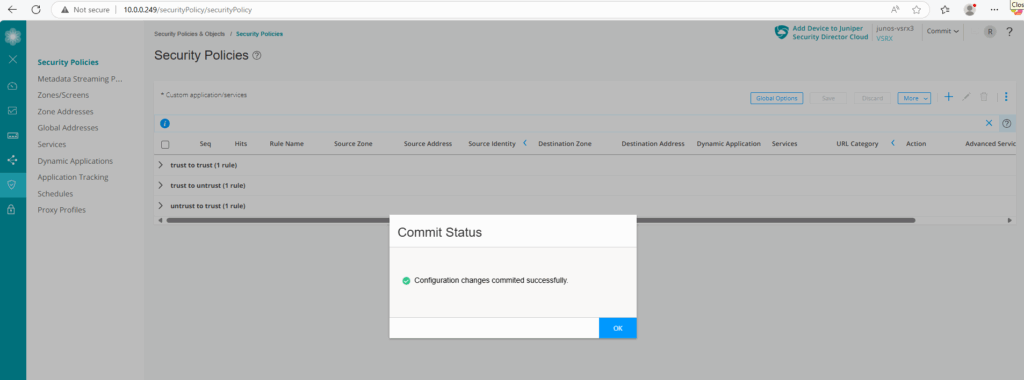Click the blue info icon in the banner
Screen dimensions: 1024x380
165,123
